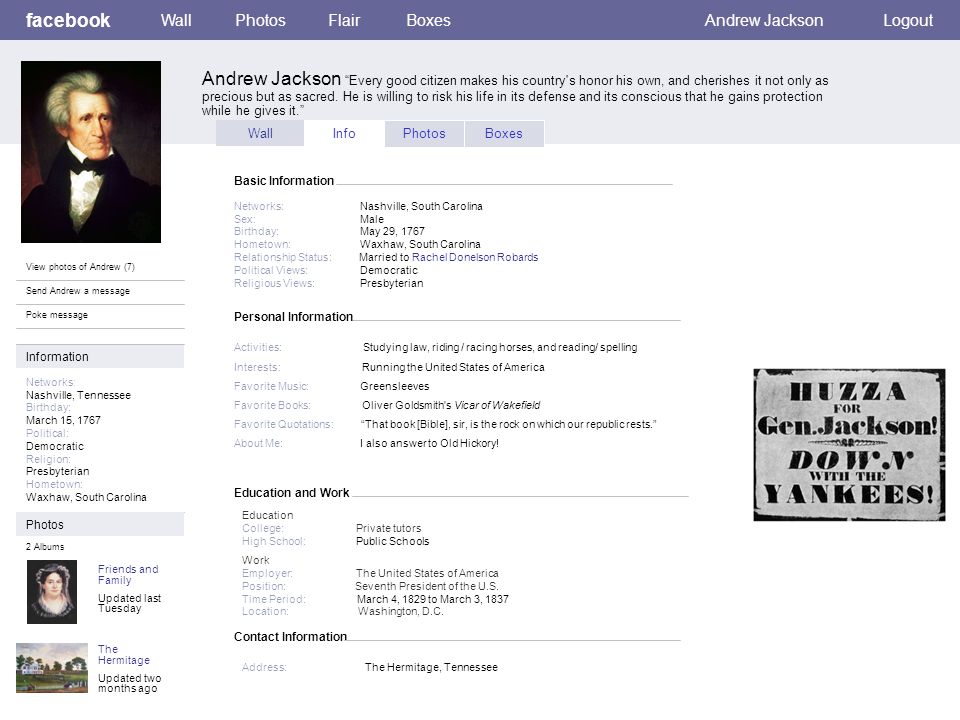The height and width of the screenshot is (720, 960).
Task: Click sidebar birthday March 15, 1767
Action: click(x=63, y=420)
